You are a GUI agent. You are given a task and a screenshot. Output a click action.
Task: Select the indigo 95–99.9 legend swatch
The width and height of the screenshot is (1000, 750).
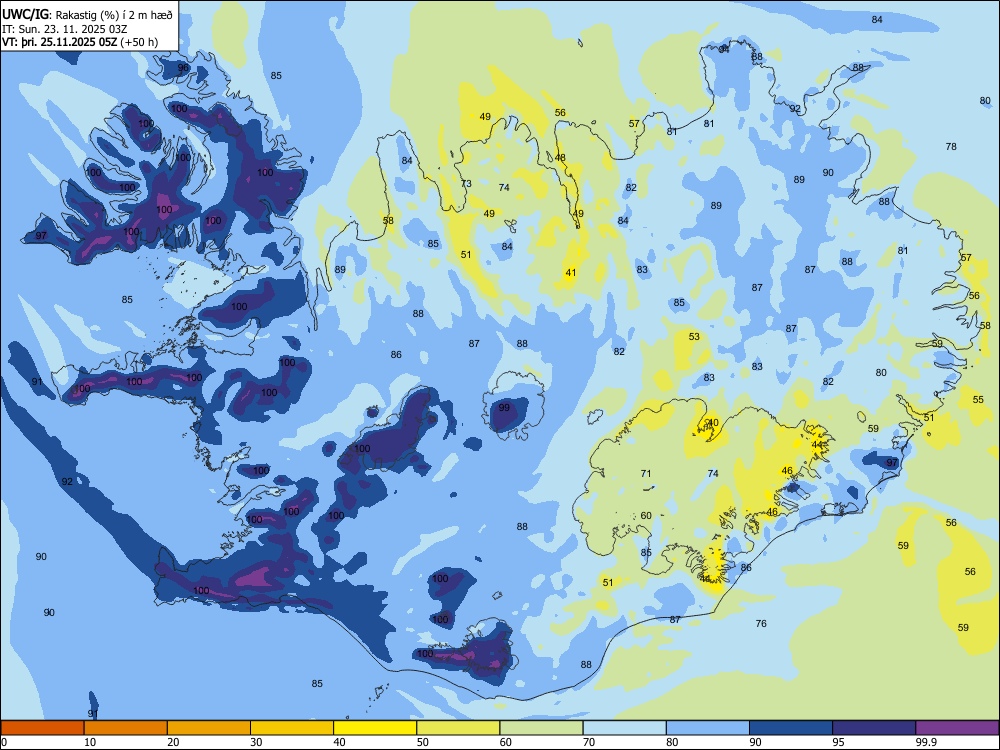(874, 728)
